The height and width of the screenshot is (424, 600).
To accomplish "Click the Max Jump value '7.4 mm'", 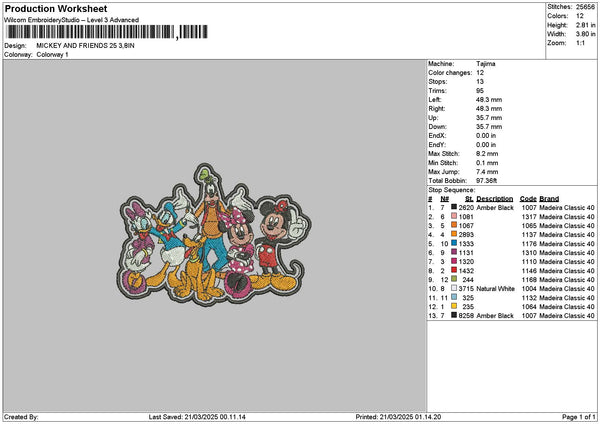I will [487, 172].
